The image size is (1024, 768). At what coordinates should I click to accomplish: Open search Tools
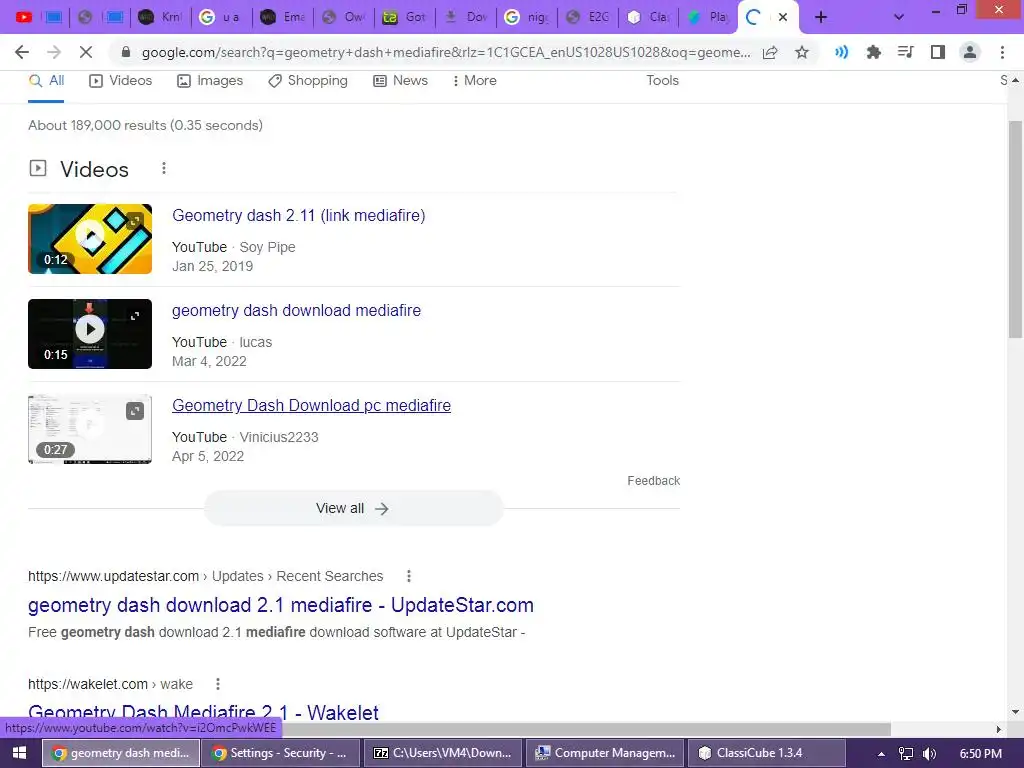click(662, 80)
